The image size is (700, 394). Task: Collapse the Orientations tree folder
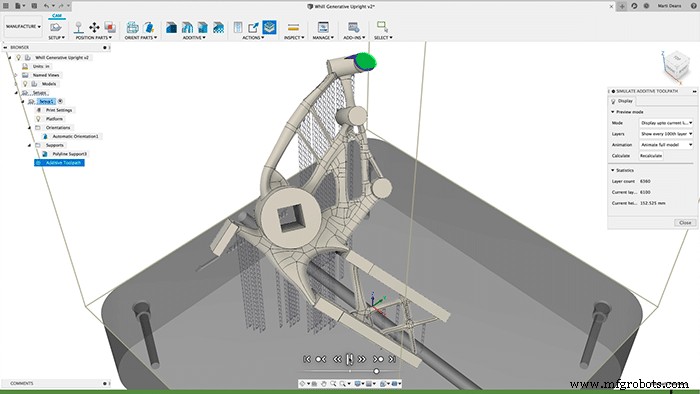click(29, 128)
